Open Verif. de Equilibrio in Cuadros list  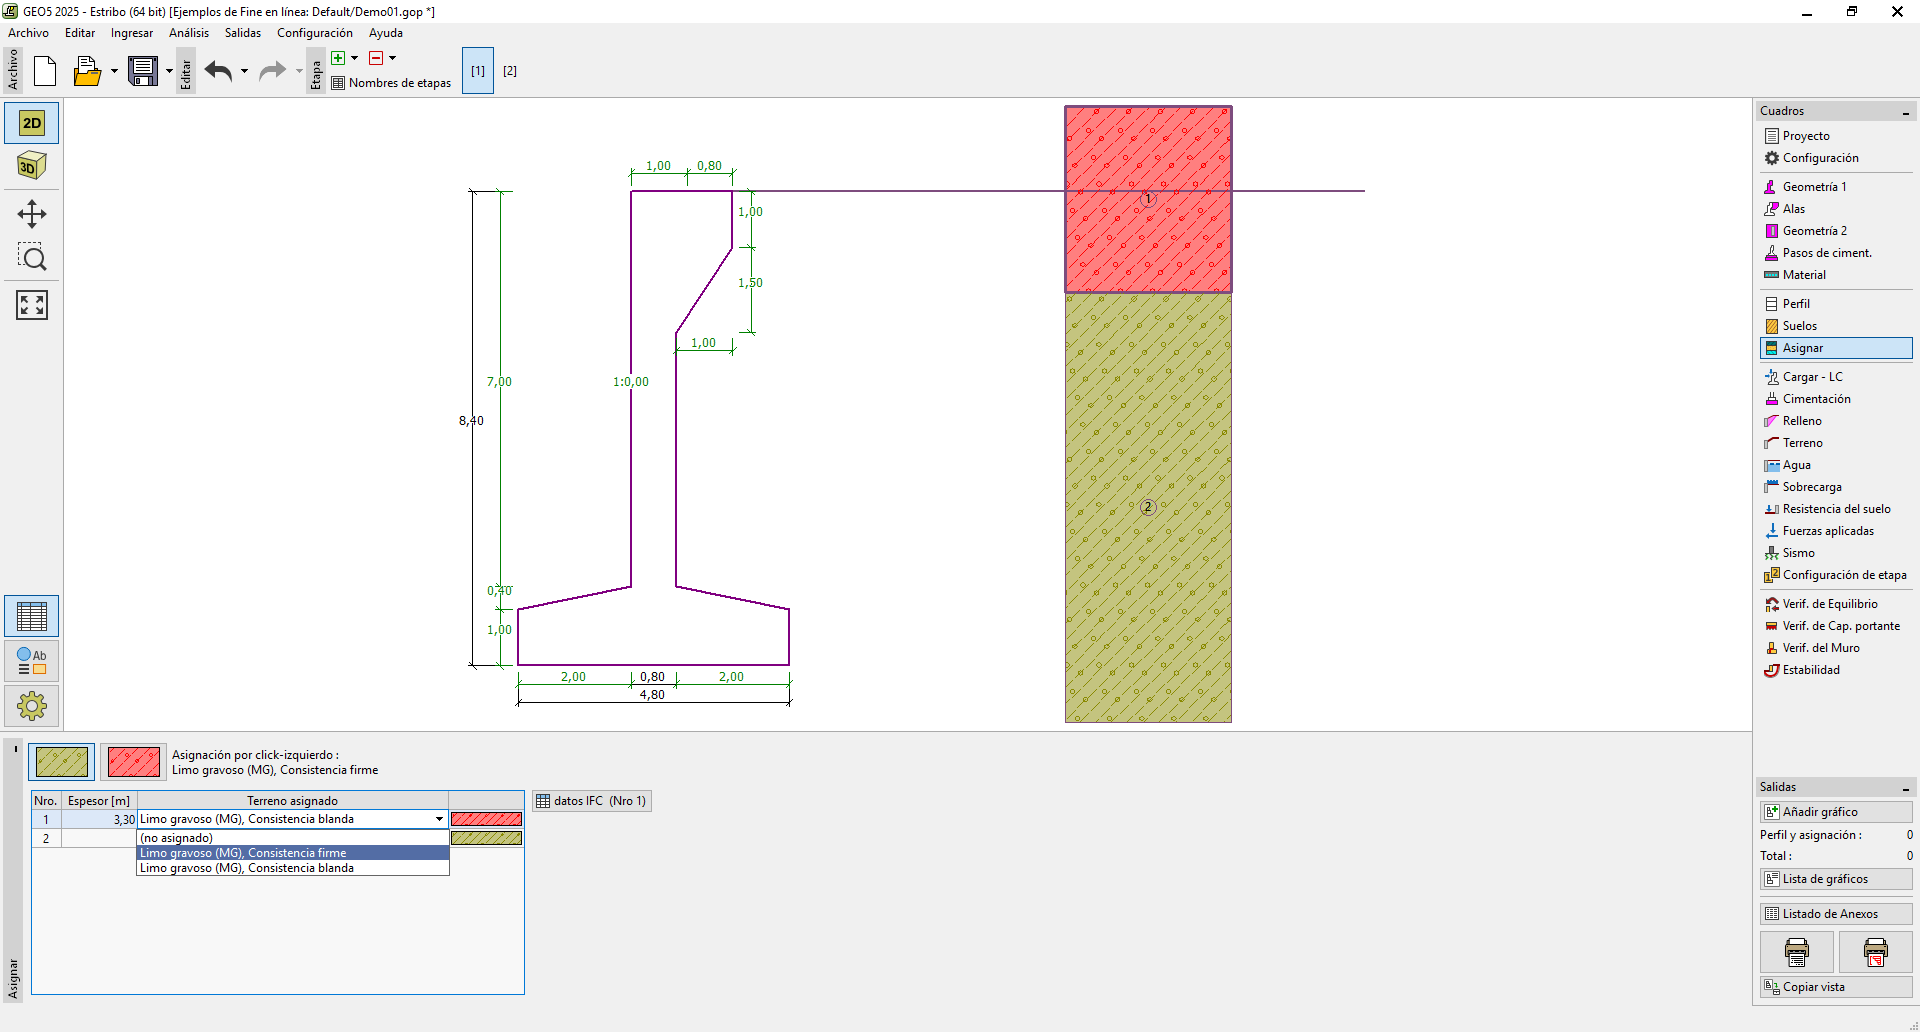(x=1829, y=604)
